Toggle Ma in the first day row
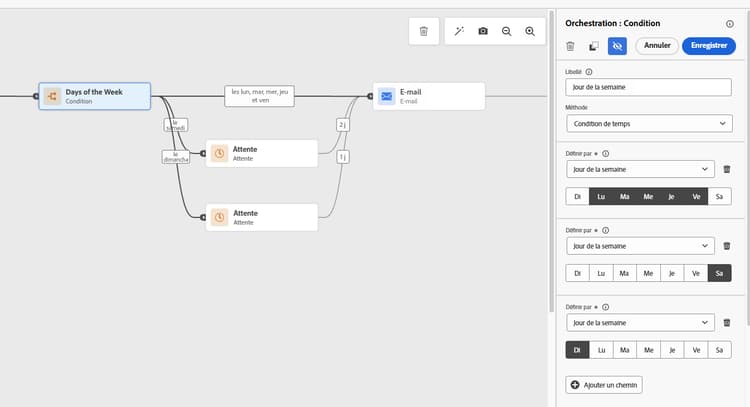Viewport: 750px width, 407px height. tap(624, 197)
